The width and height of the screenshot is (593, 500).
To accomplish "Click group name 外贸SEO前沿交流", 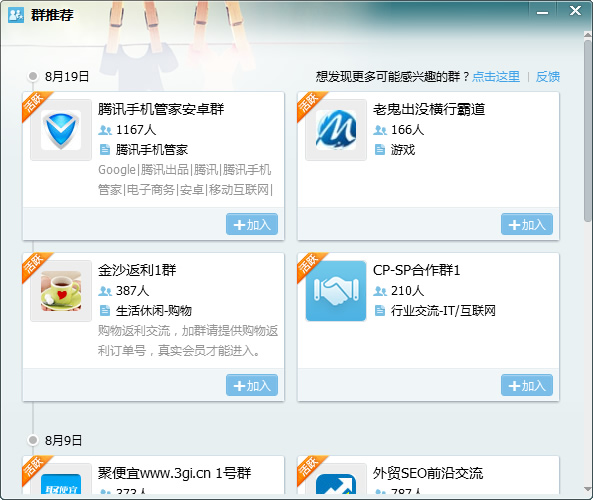I will click(x=428, y=473).
